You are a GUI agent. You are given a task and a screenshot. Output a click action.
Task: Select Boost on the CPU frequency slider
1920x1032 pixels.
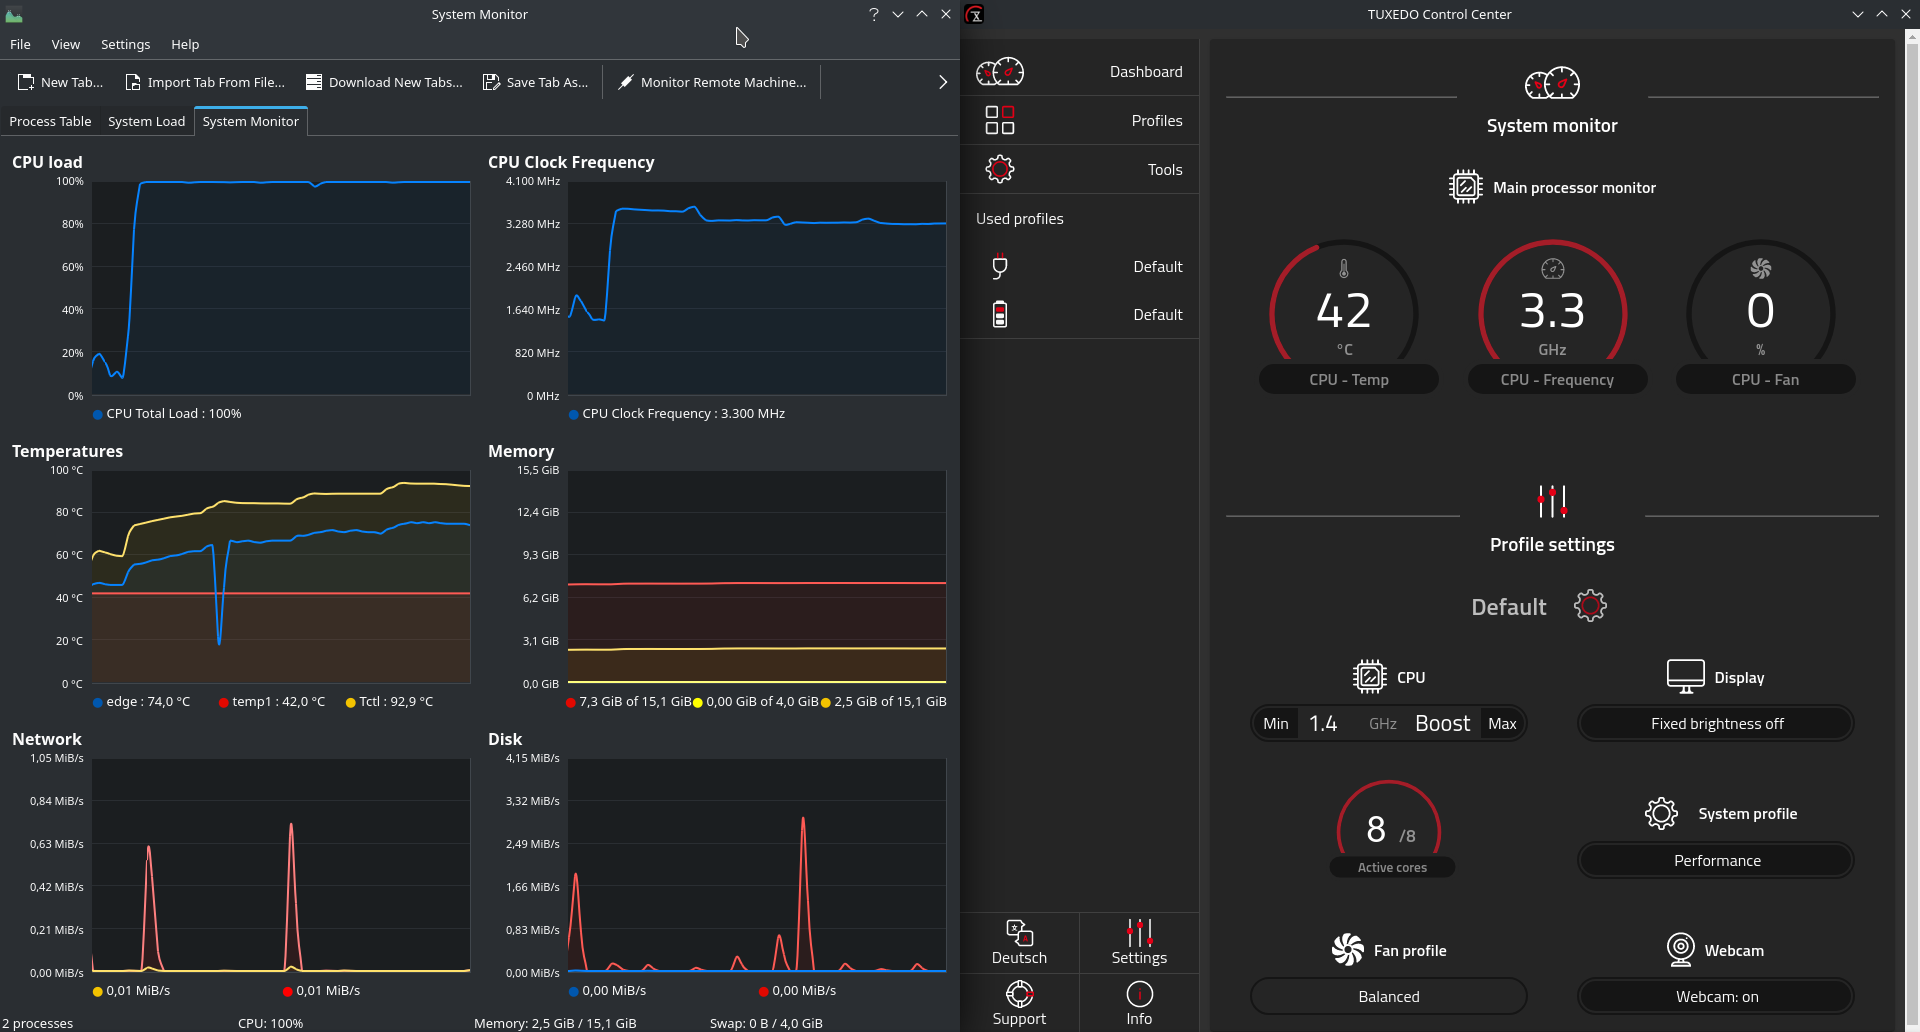[1441, 723]
